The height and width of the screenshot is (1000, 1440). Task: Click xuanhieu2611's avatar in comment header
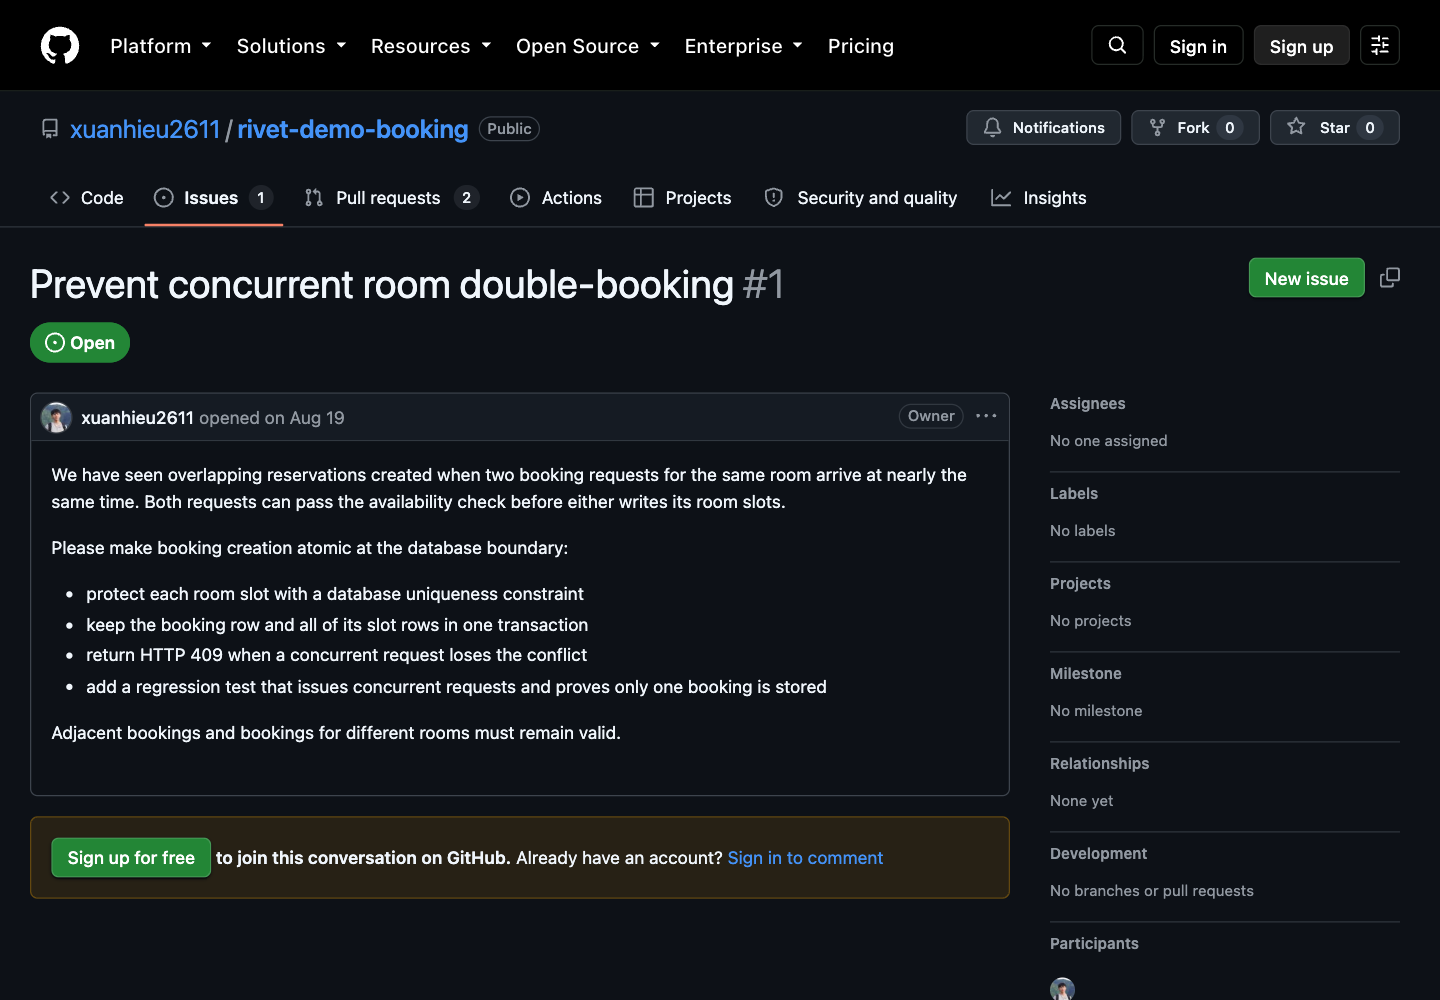56,417
